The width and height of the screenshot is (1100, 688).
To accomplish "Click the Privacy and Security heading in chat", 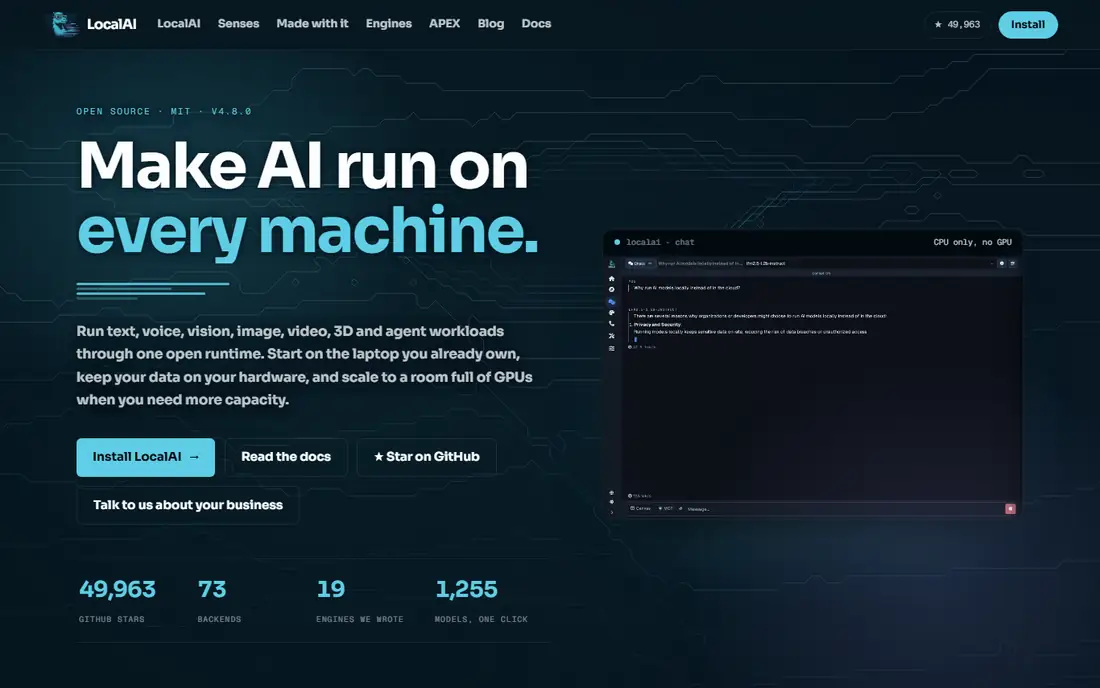I will [657, 325].
